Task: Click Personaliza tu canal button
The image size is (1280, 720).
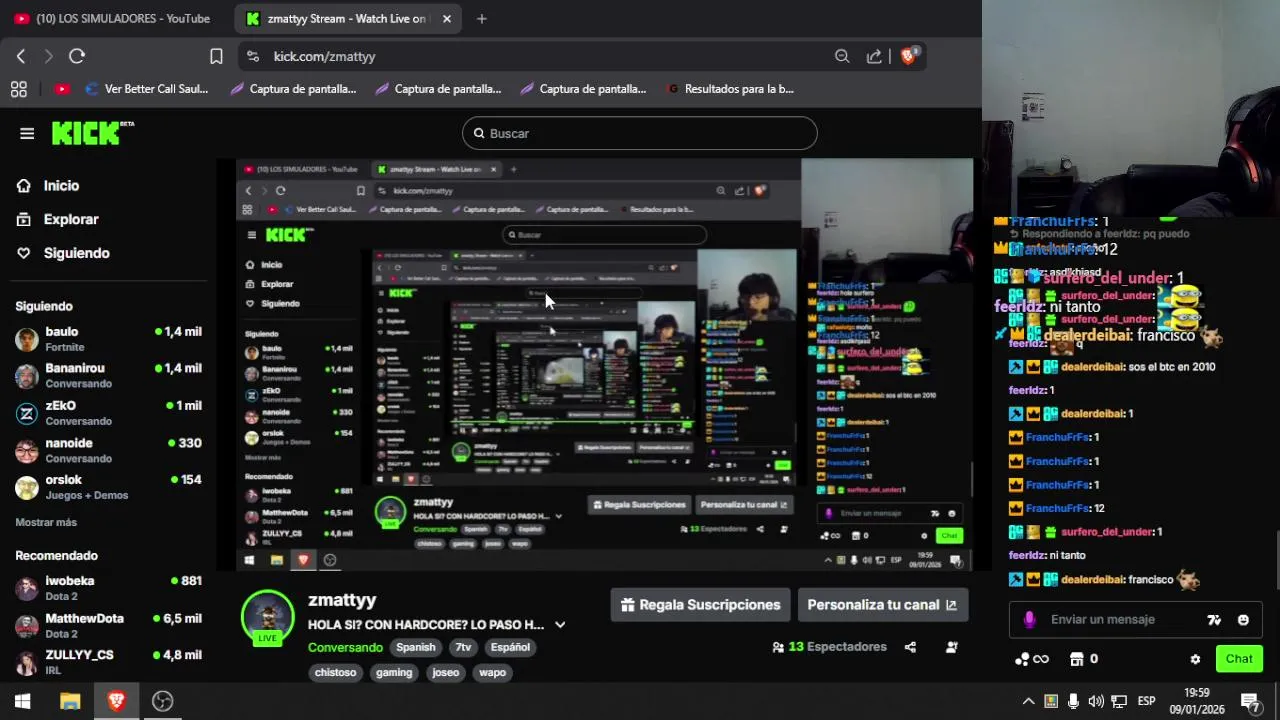Action: [x=883, y=605]
